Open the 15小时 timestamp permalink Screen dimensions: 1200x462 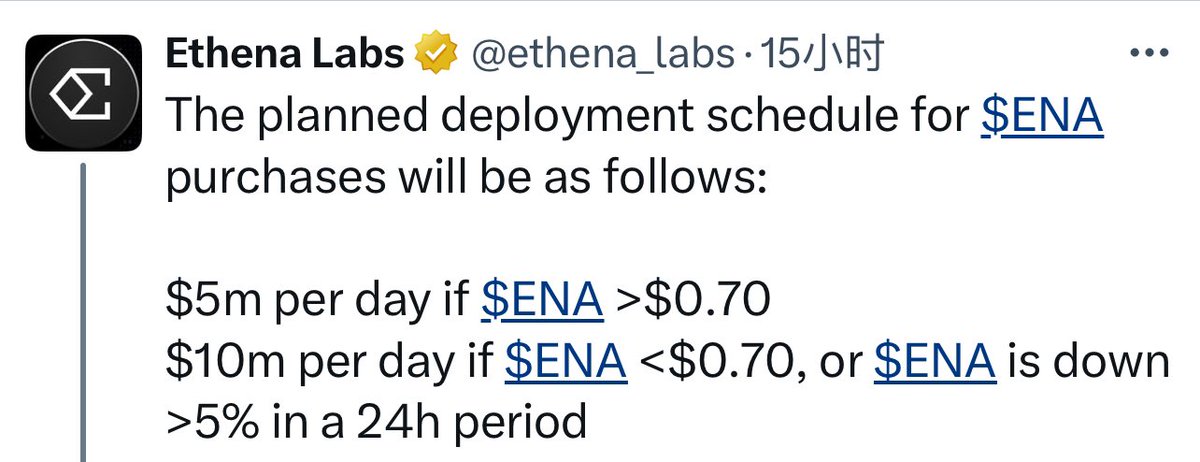coord(818,56)
